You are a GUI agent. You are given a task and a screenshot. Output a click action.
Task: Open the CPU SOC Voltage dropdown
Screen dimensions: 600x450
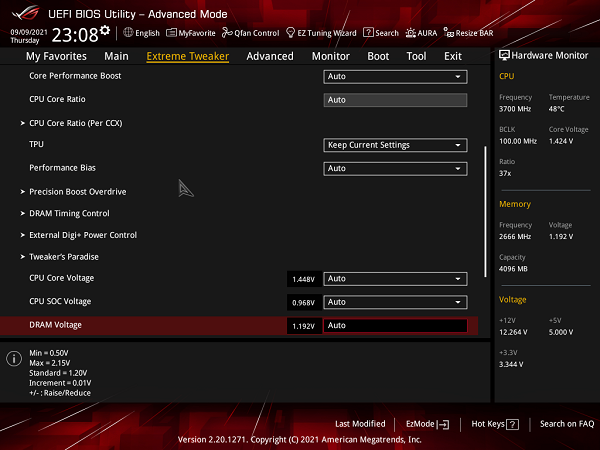(395, 302)
